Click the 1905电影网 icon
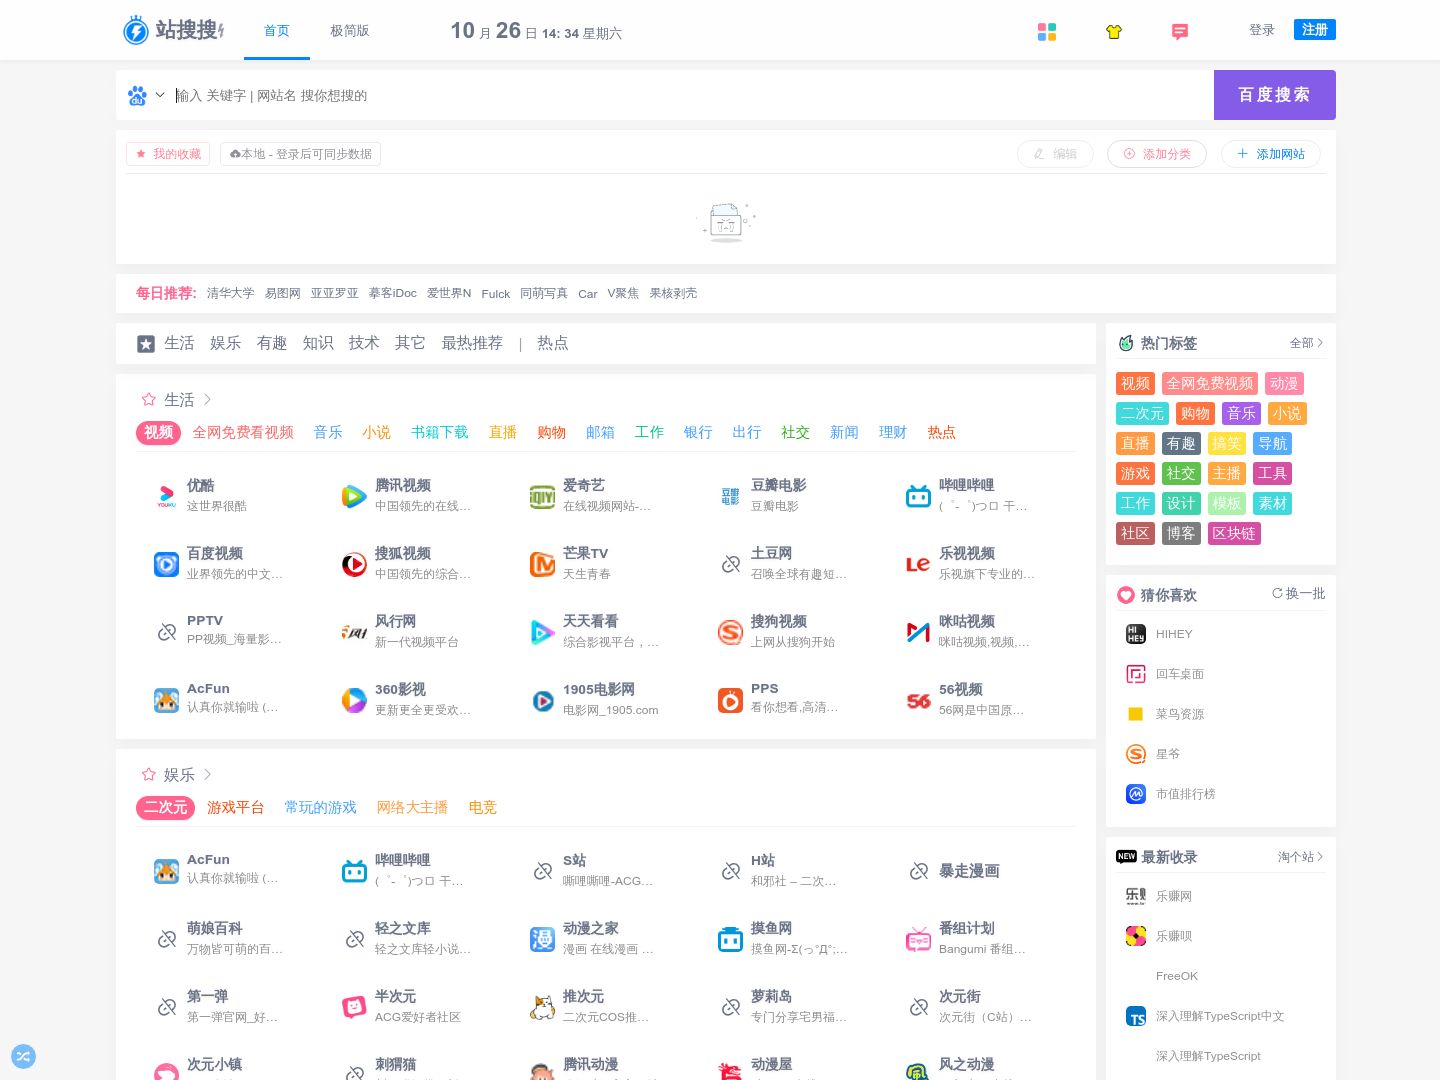 pyautogui.click(x=542, y=700)
